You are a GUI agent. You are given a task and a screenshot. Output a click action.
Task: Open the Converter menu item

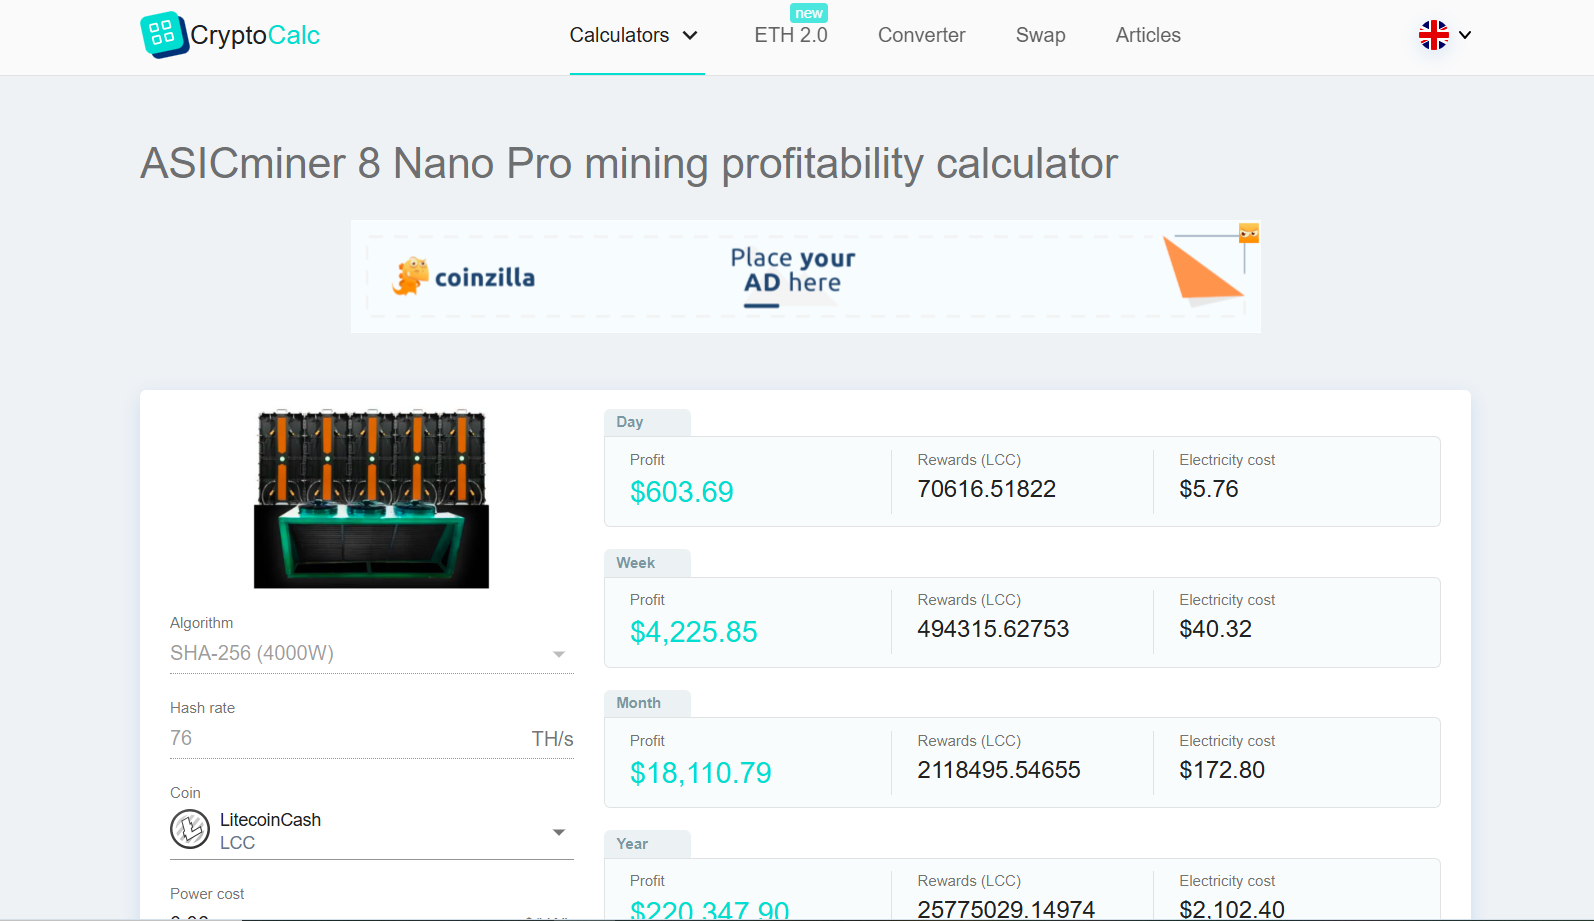pos(921,36)
